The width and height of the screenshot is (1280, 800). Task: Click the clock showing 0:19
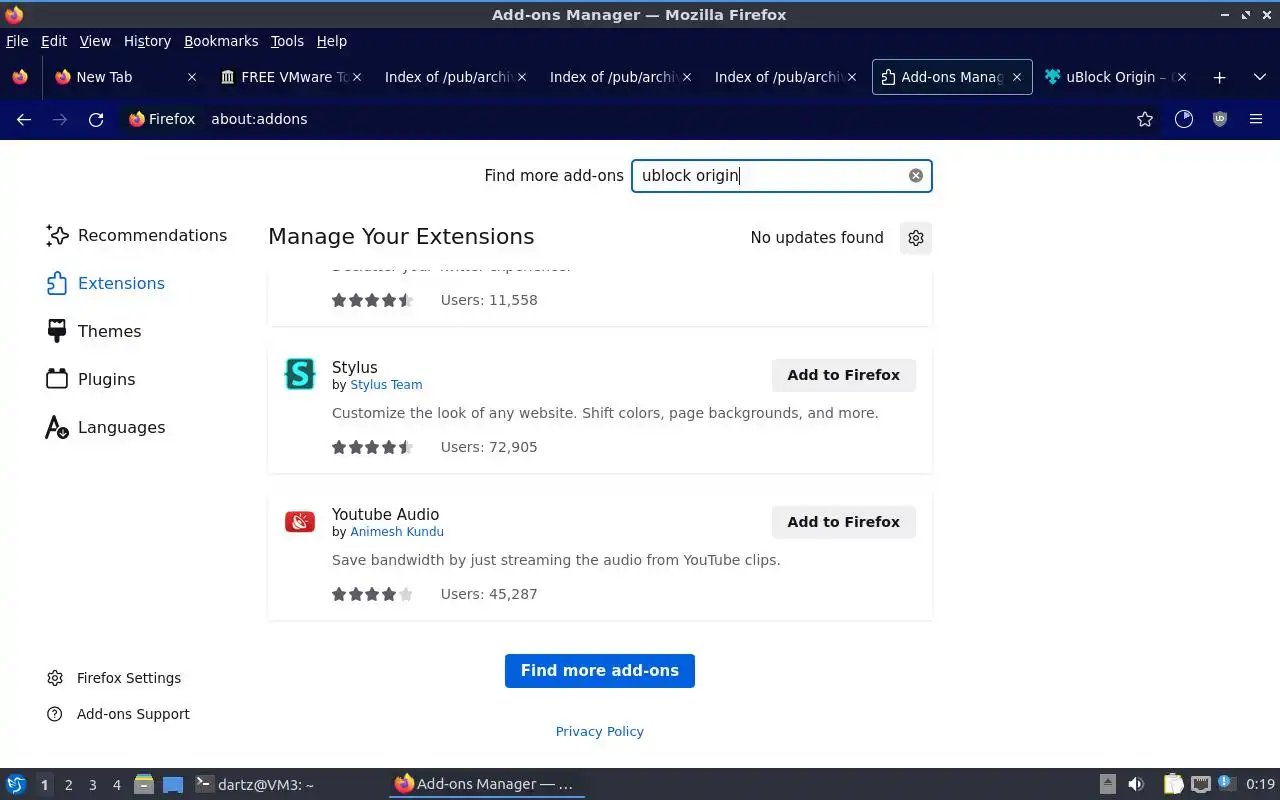click(x=1260, y=784)
